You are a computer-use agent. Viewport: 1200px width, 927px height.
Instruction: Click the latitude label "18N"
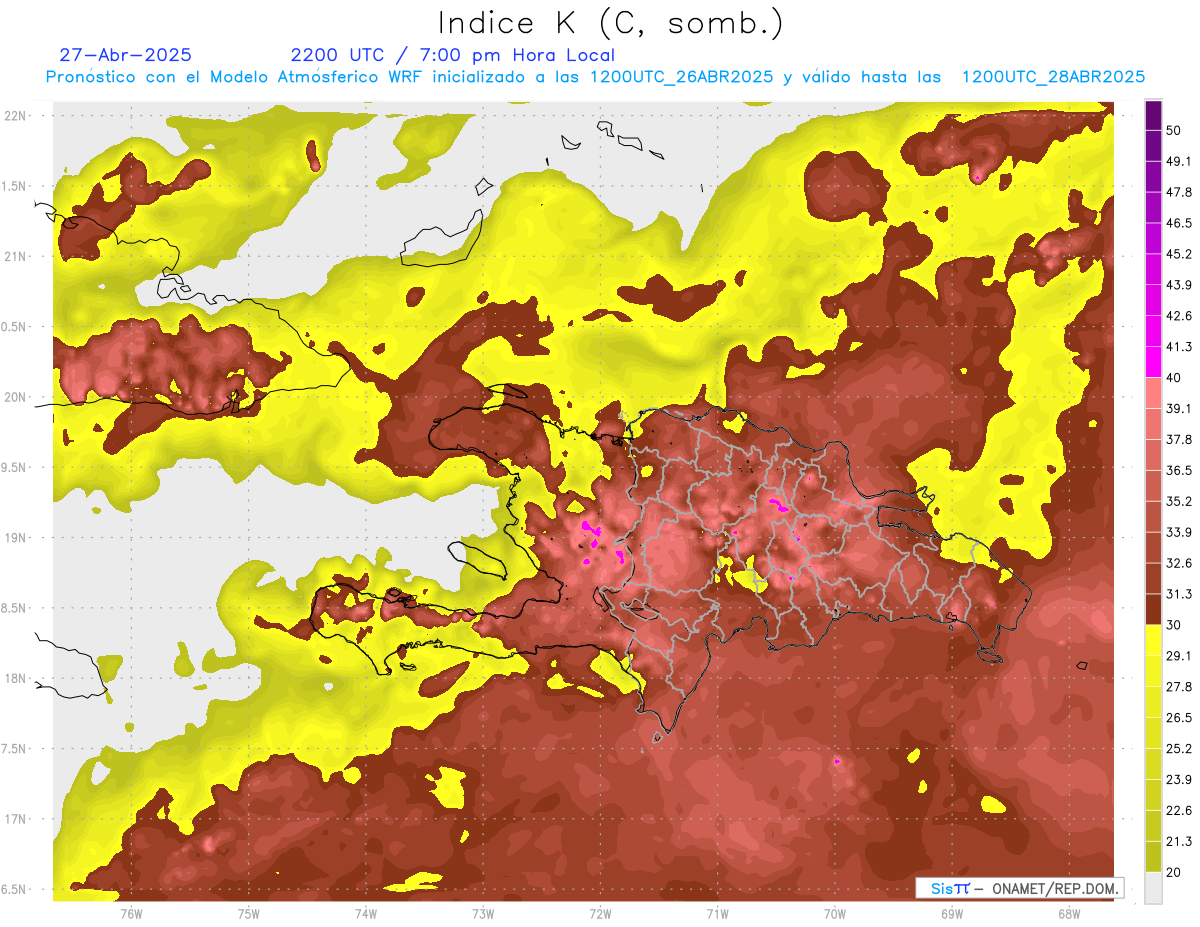click(x=16, y=679)
